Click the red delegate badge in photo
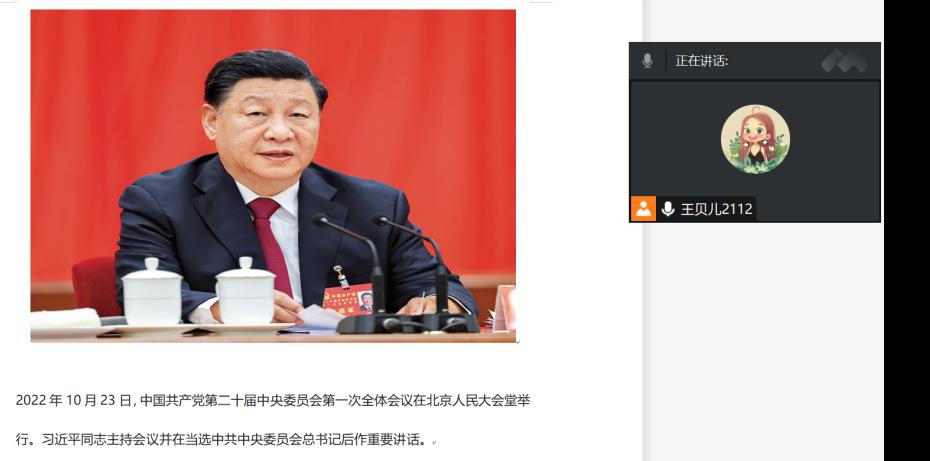The height and width of the screenshot is (461, 930). 349,300
